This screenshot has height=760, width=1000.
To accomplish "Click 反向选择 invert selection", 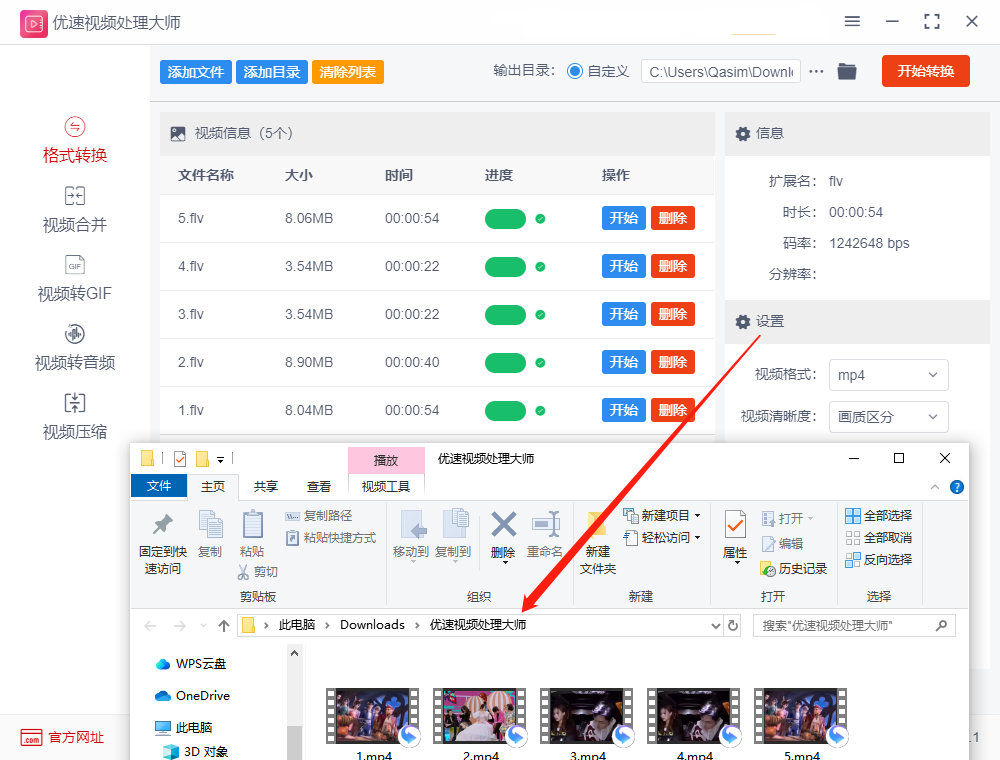I will (879, 560).
